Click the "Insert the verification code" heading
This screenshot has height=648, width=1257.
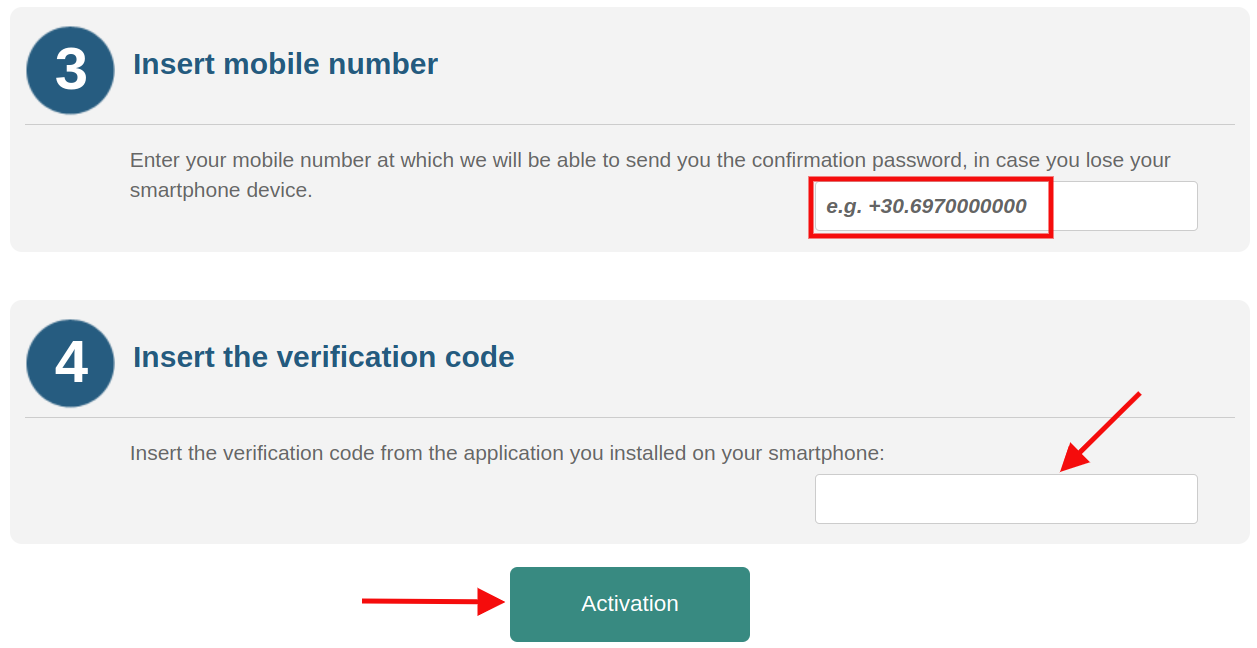(323, 357)
